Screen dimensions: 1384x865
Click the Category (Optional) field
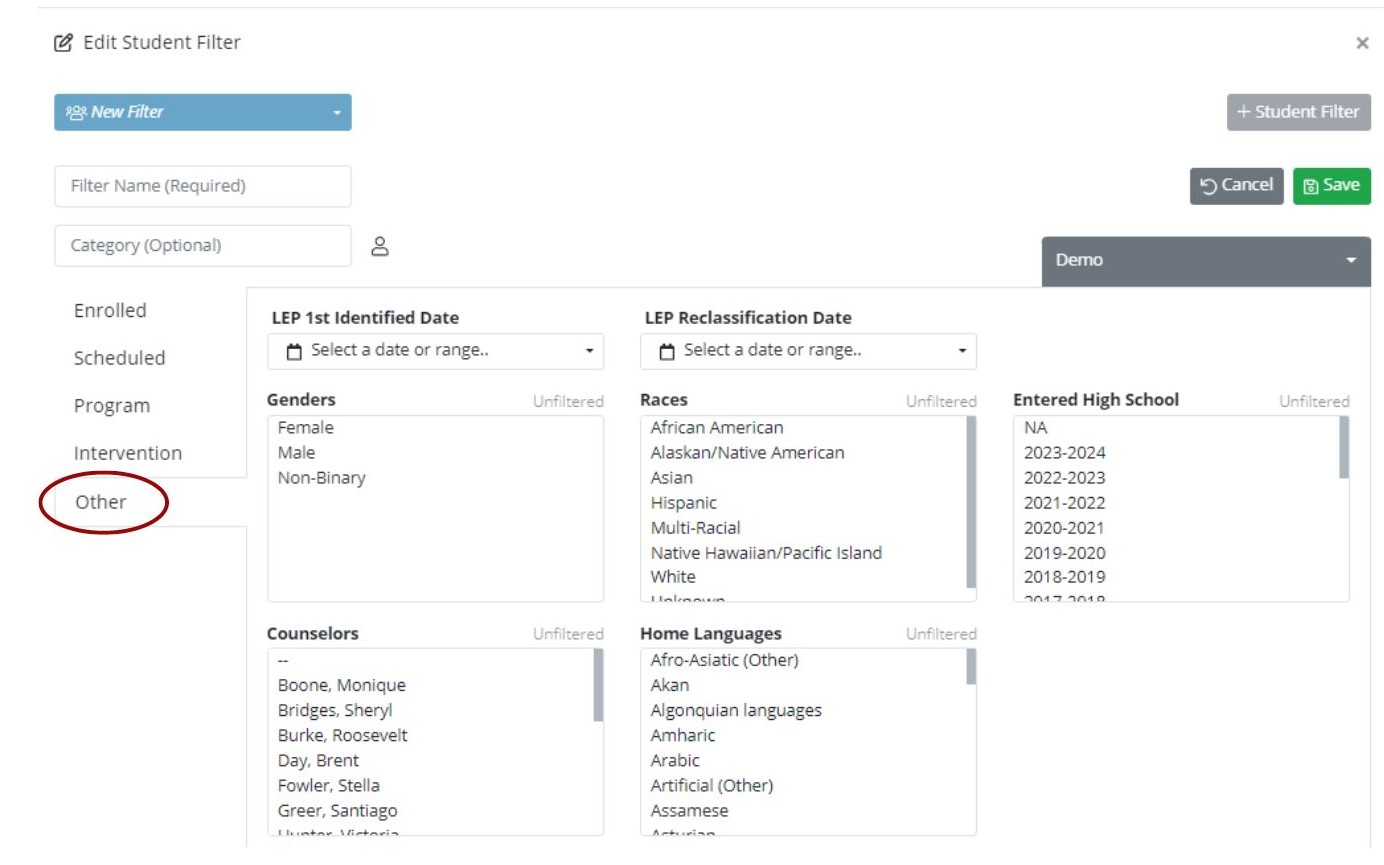(x=203, y=246)
